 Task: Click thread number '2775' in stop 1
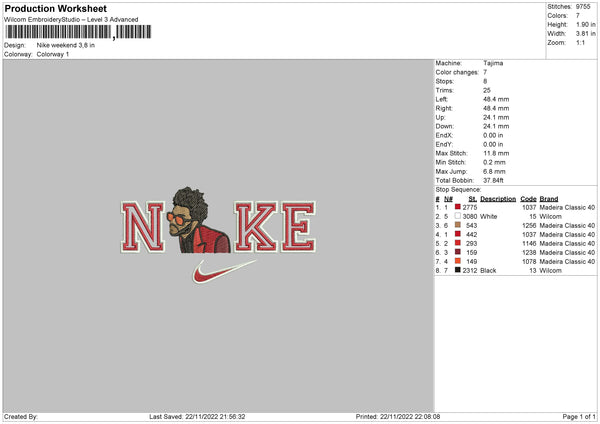point(470,207)
